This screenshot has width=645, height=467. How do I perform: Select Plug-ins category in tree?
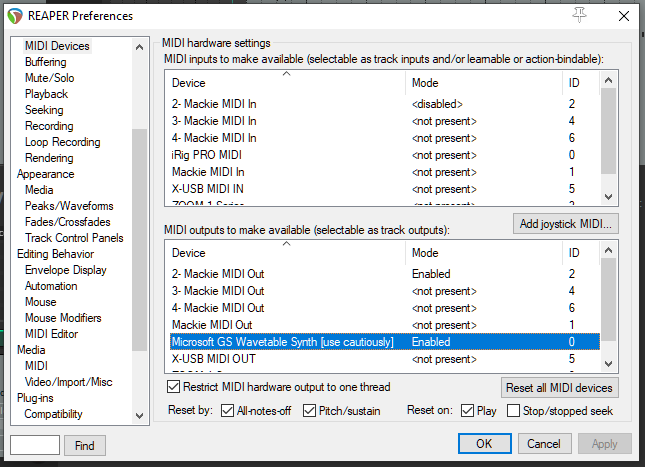click(x=35, y=398)
